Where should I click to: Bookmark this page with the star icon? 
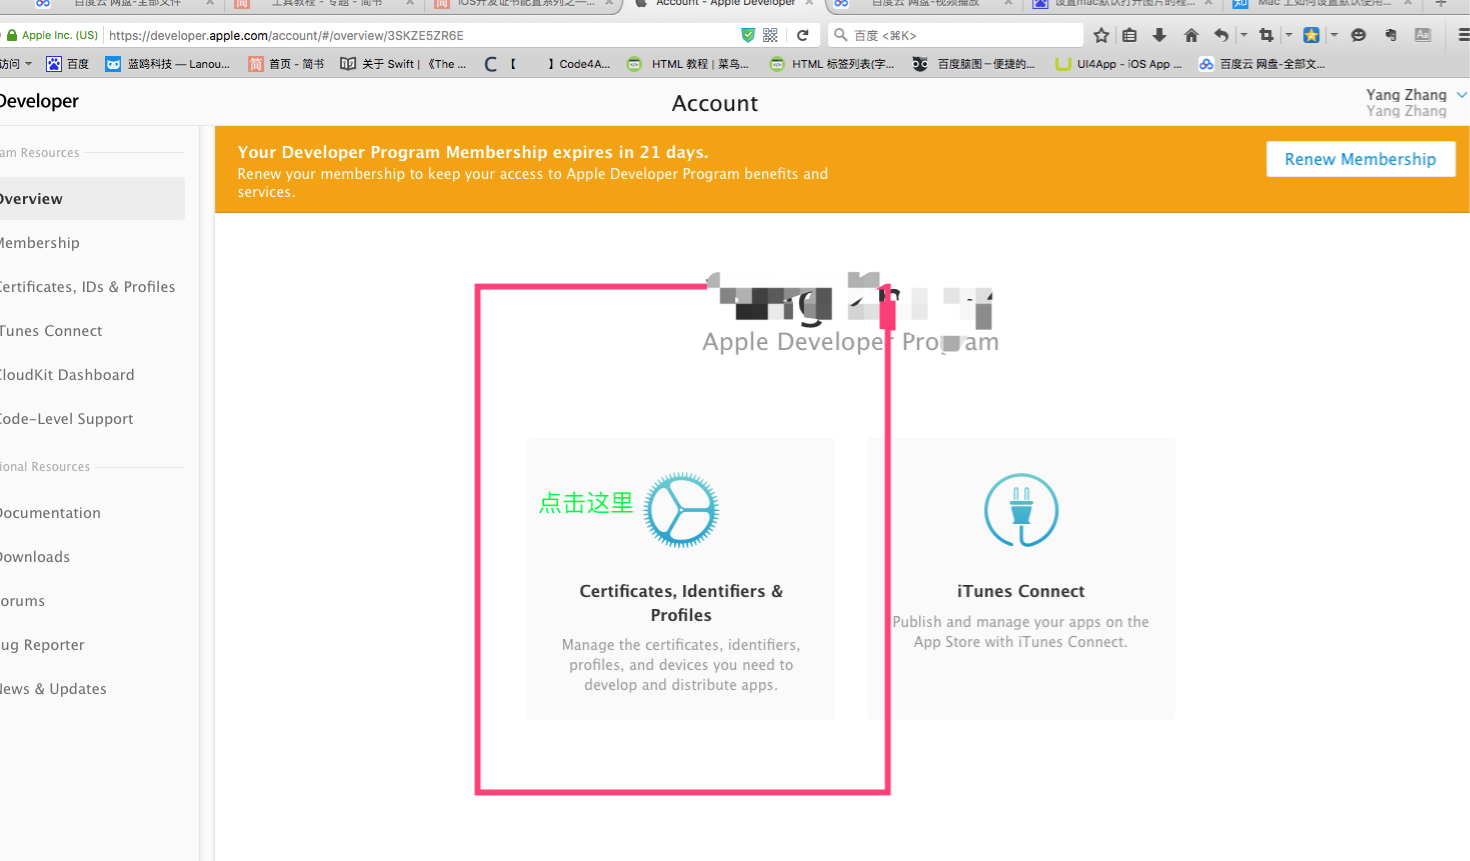tap(1101, 35)
